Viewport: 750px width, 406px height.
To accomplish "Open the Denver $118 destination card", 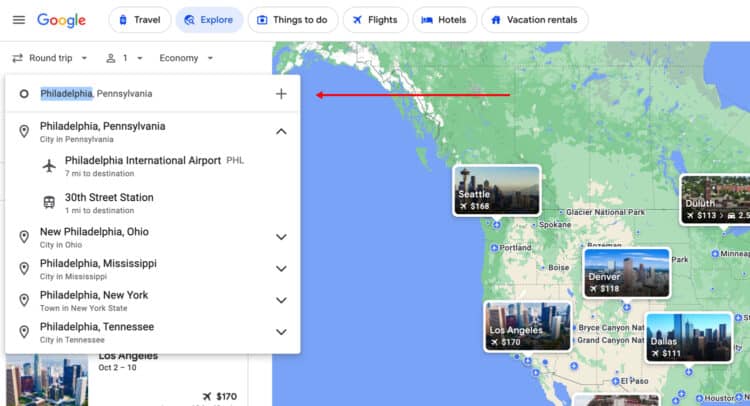I will (627, 272).
